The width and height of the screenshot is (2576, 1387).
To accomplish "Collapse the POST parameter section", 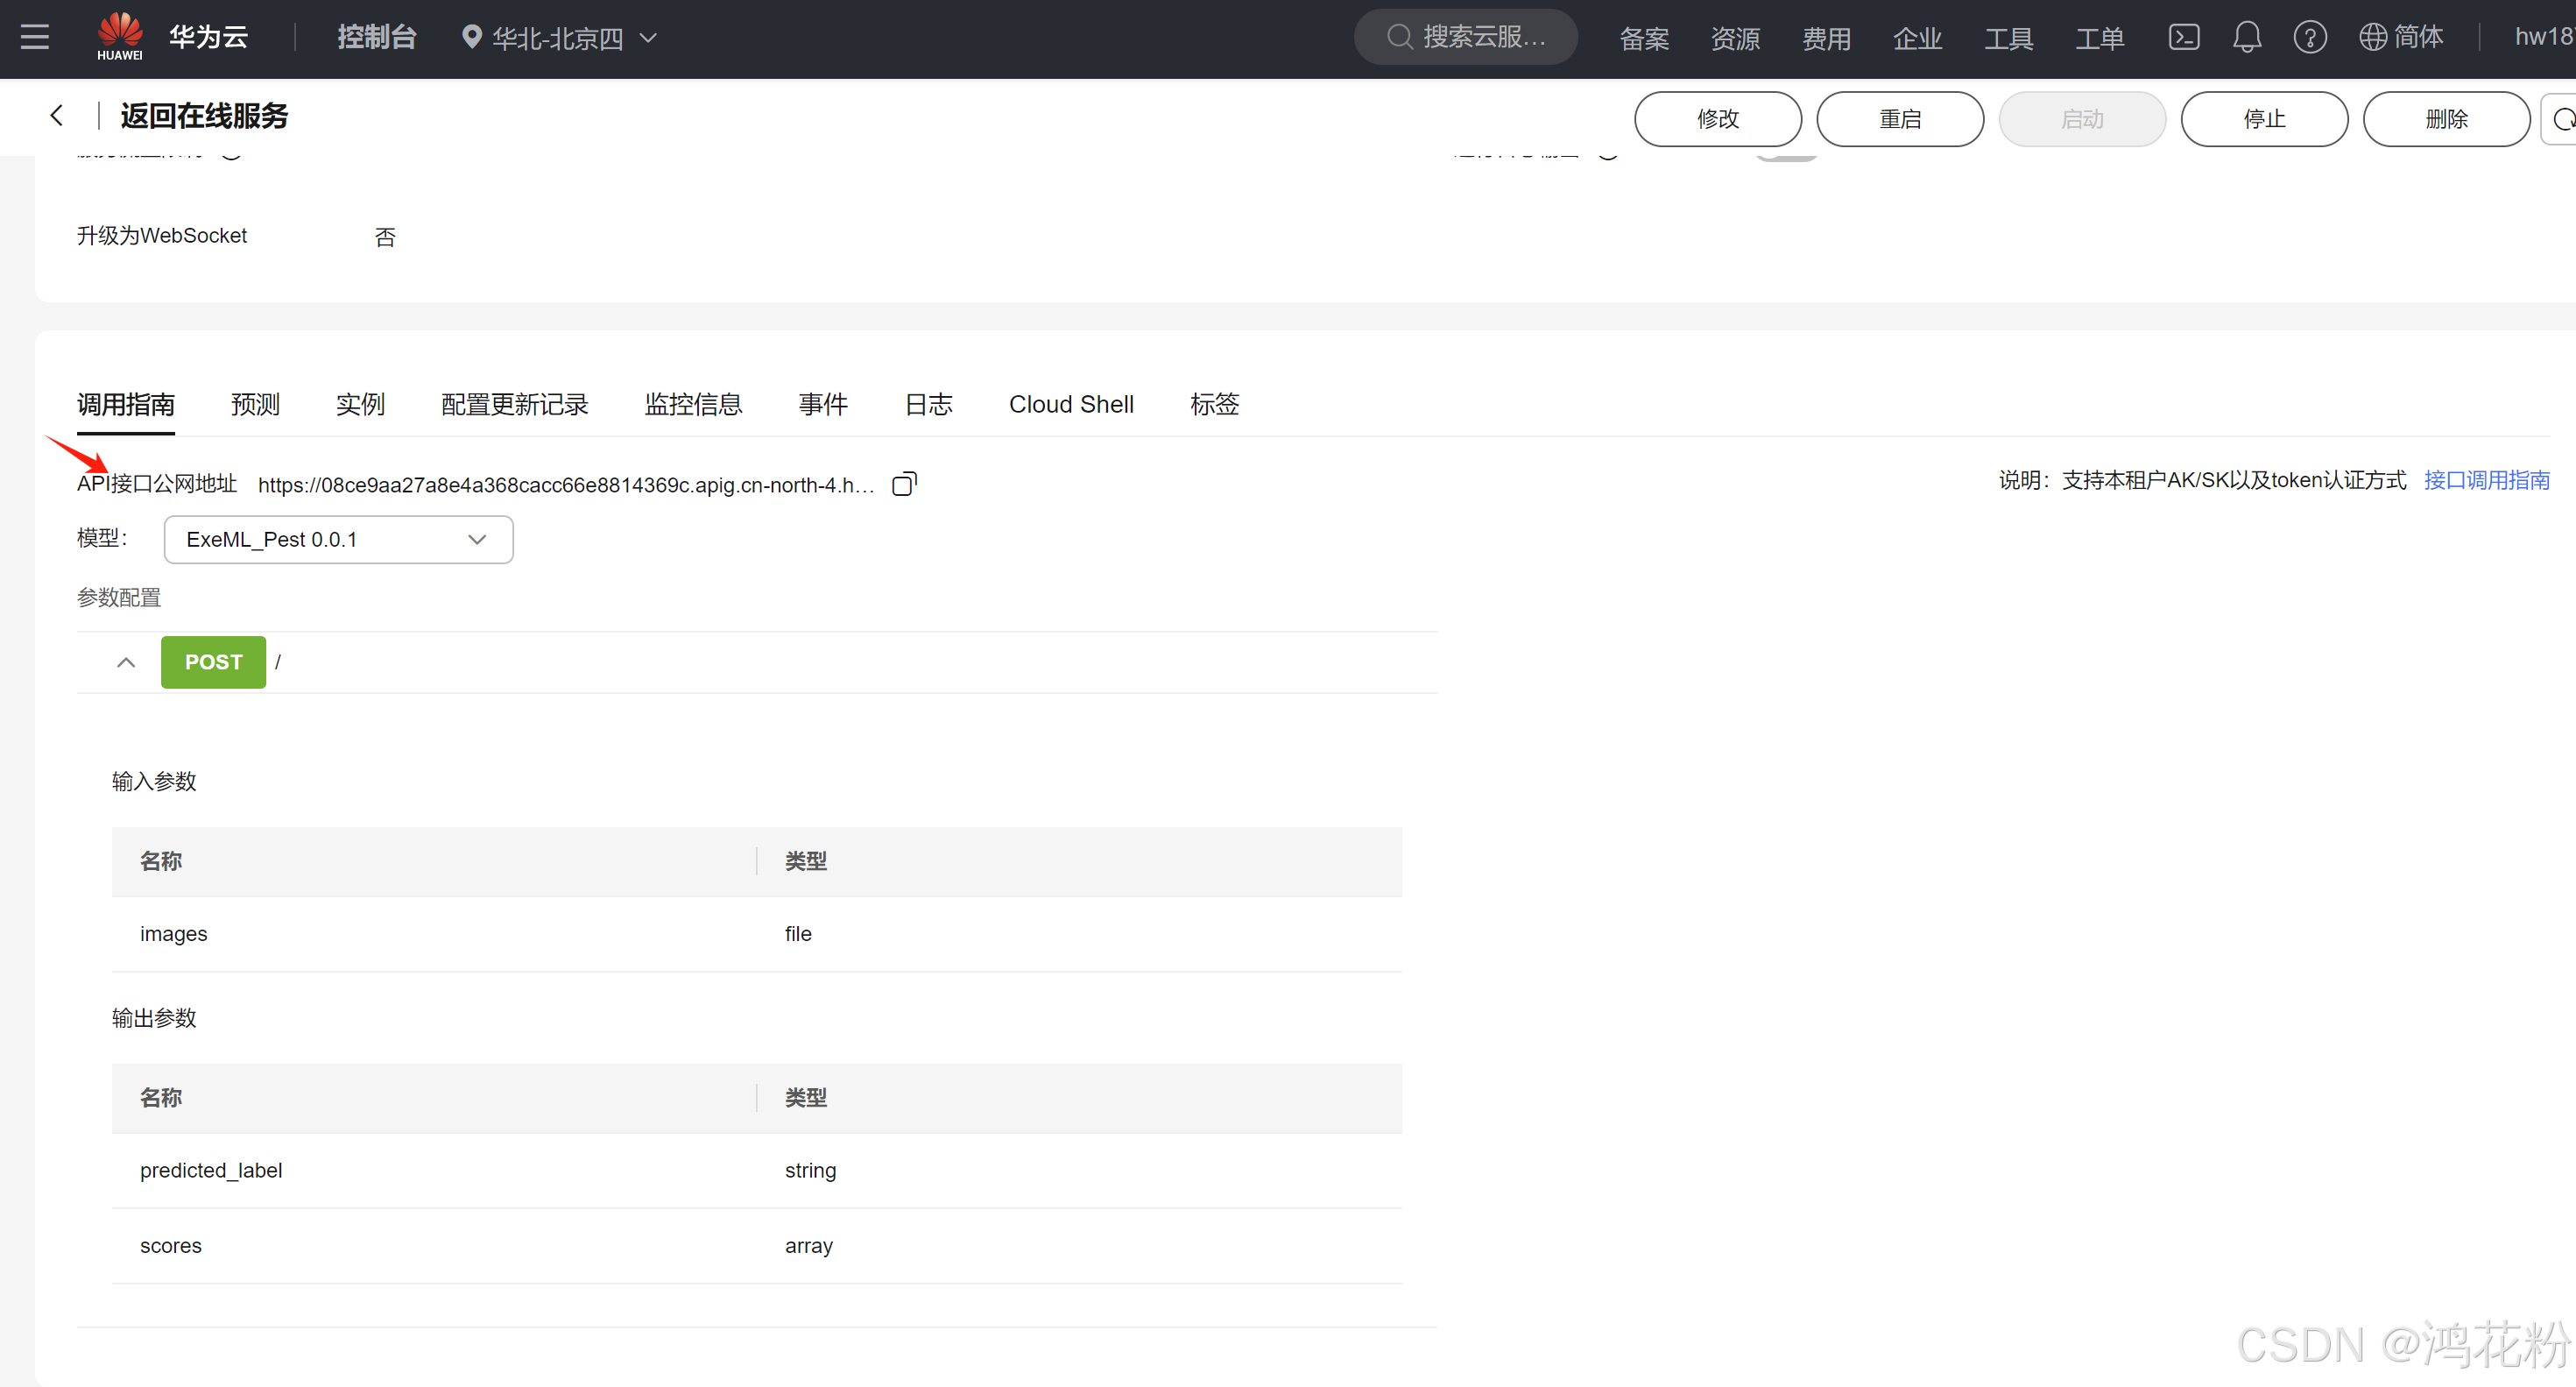I will (126, 662).
